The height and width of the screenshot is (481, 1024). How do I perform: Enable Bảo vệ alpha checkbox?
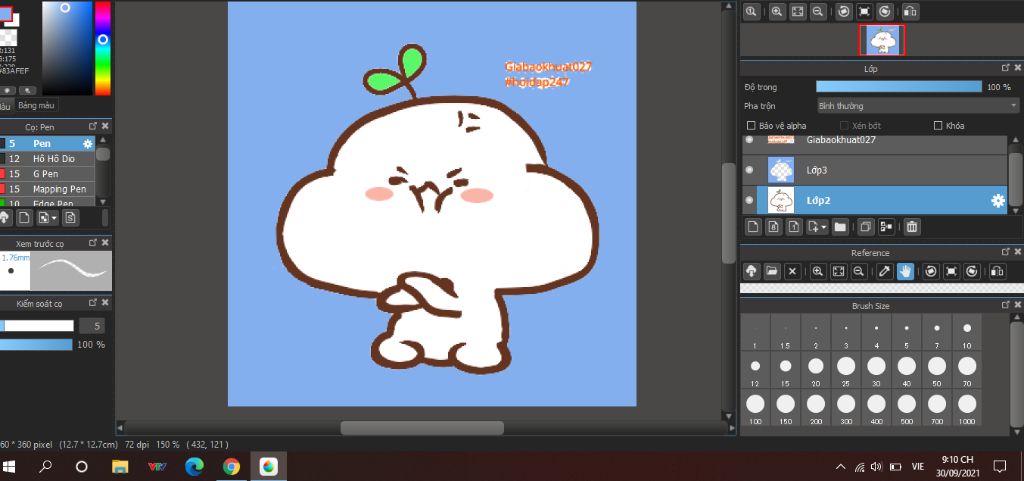tap(750, 125)
